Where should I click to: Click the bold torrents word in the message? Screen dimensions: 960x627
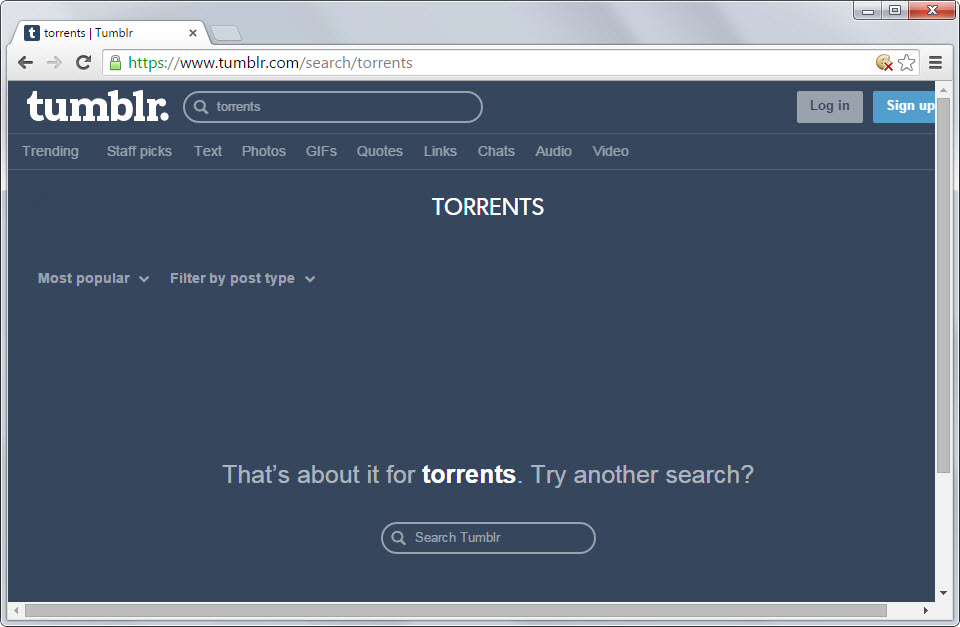coord(469,475)
